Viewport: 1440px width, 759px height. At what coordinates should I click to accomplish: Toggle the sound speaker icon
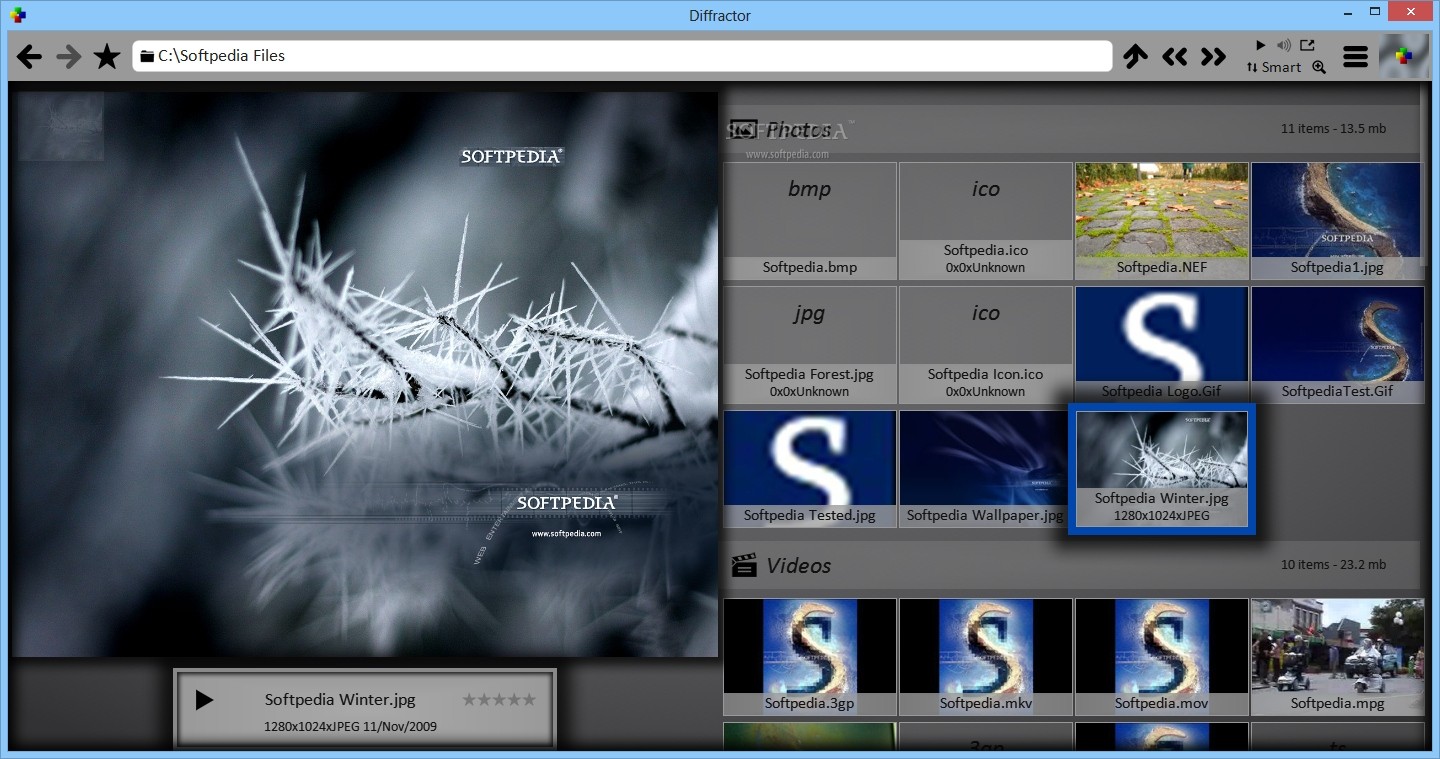(x=1283, y=45)
